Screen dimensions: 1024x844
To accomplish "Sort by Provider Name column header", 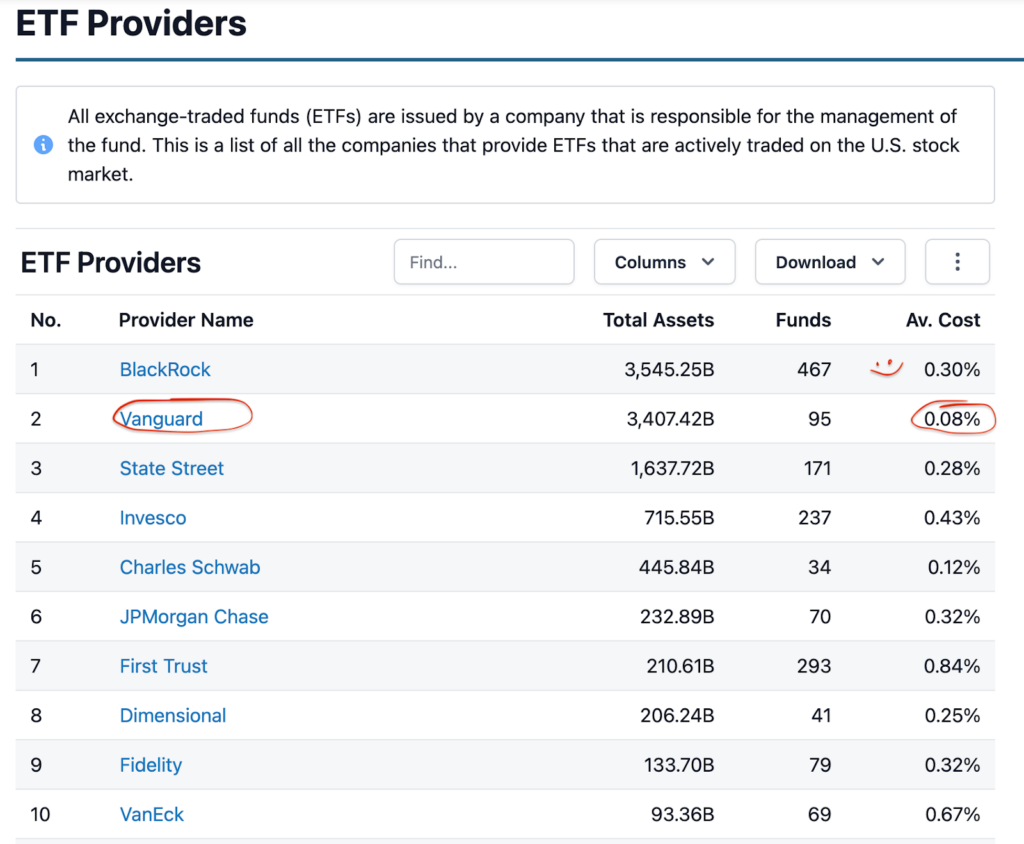I will [186, 320].
